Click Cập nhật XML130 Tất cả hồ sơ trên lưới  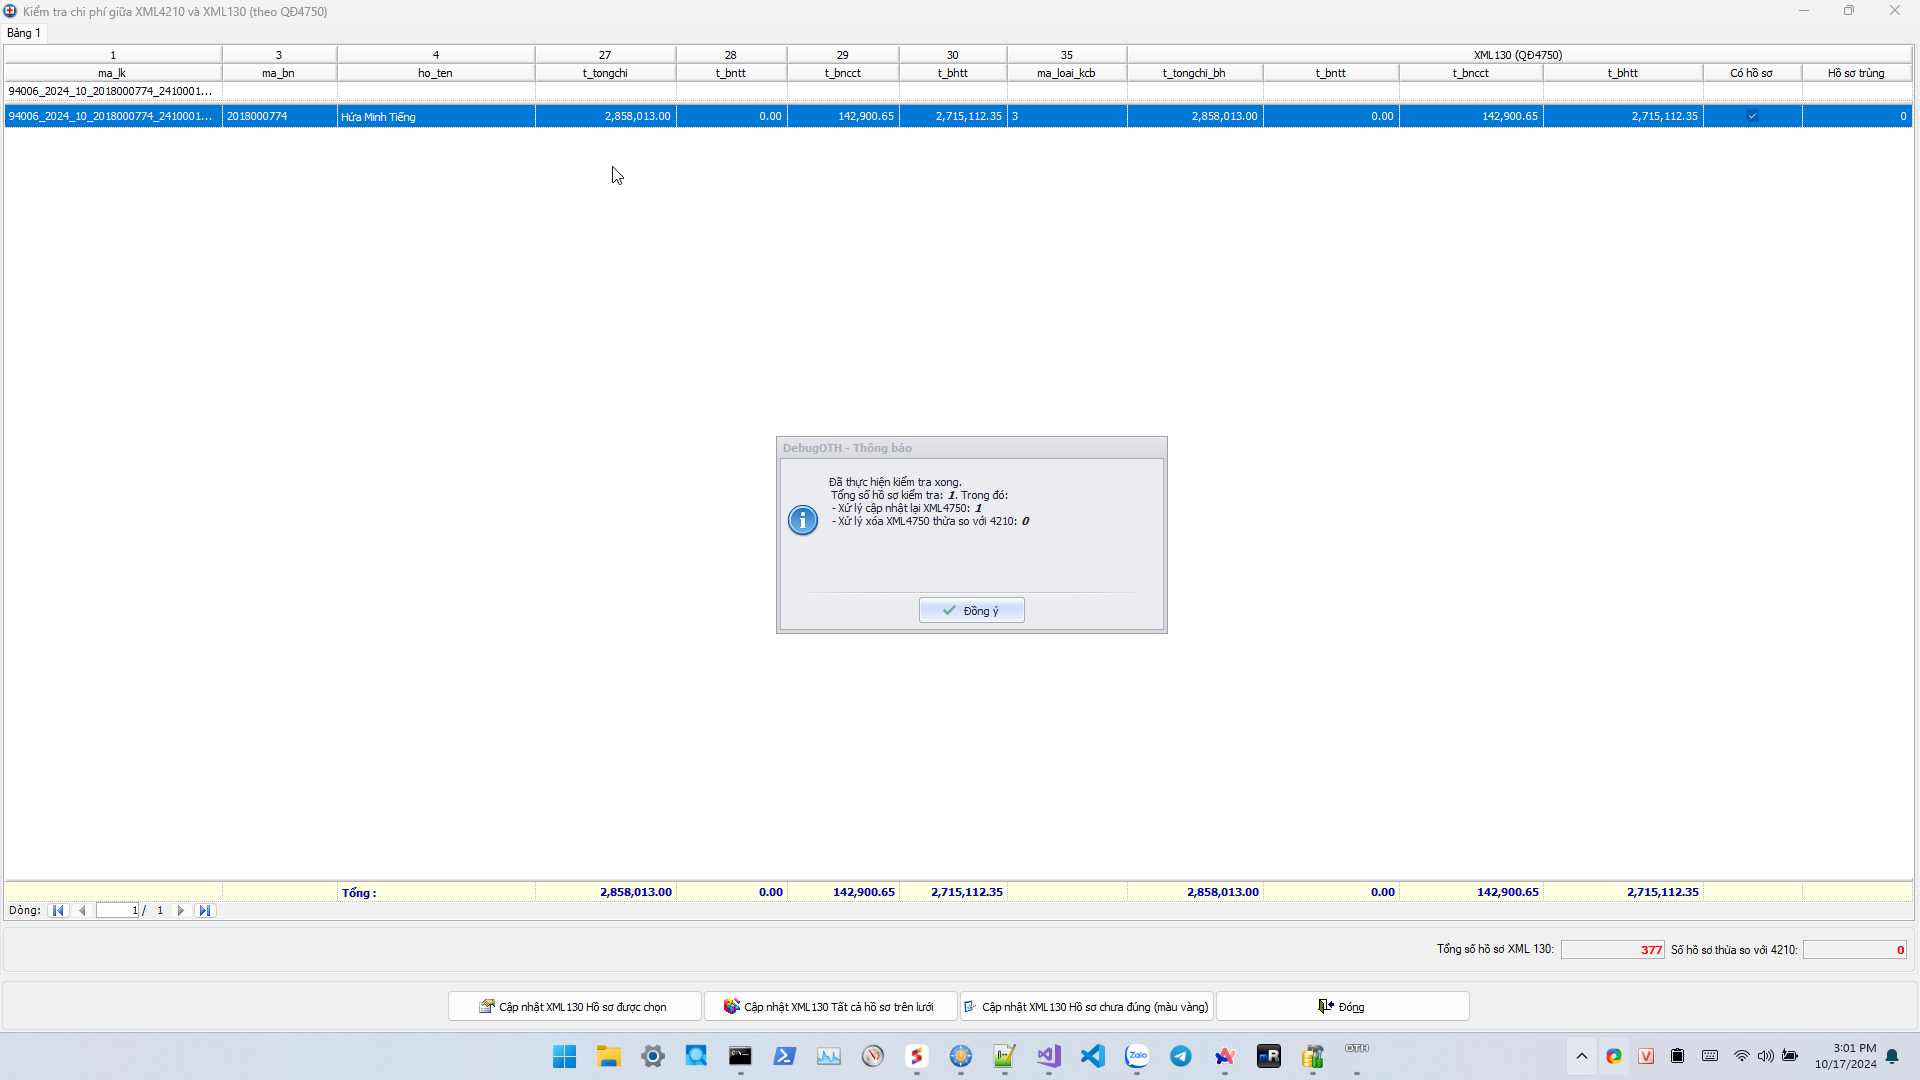(830, 1006)
